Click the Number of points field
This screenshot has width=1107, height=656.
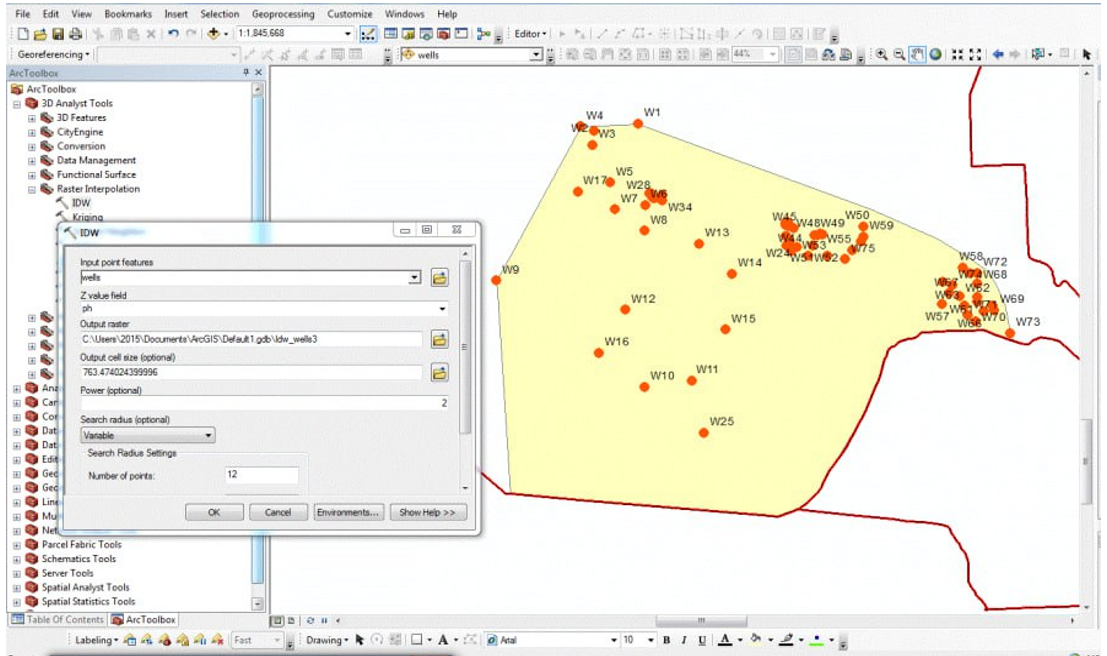[261, 475]
